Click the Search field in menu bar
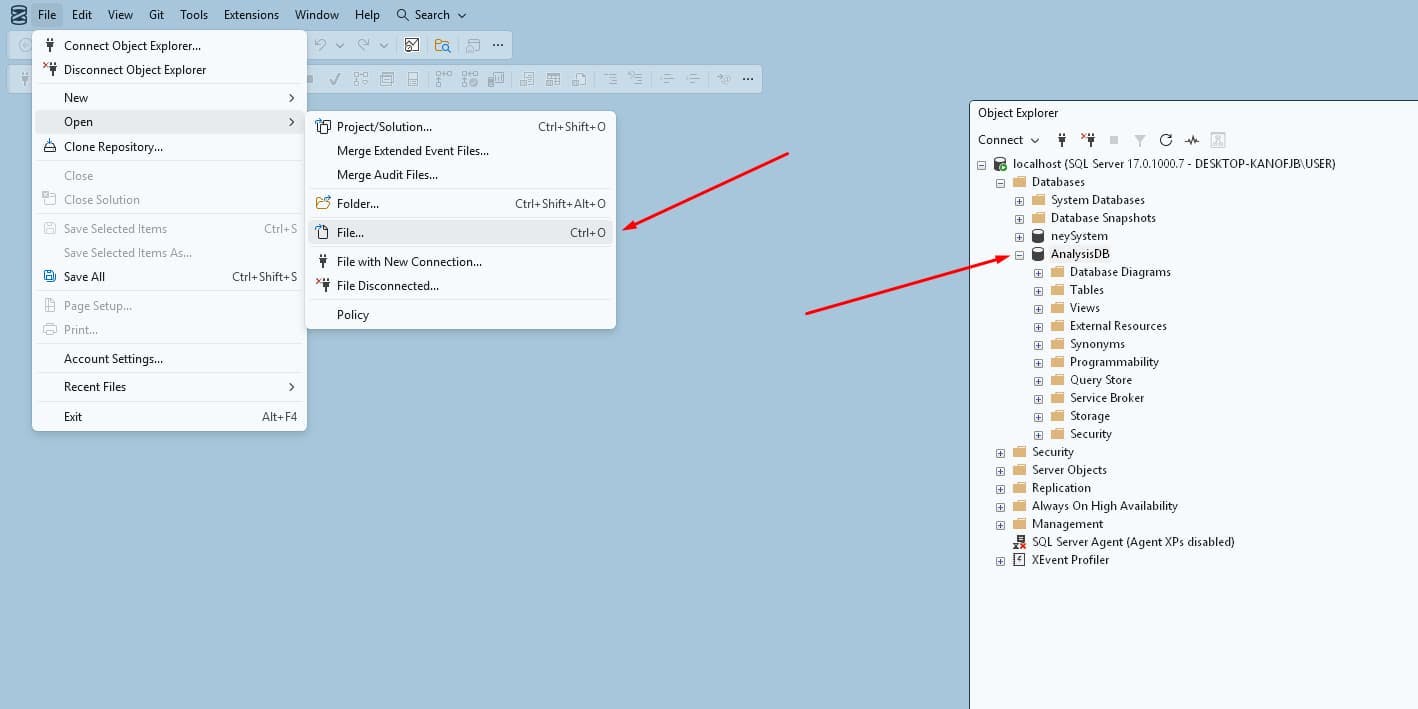This screenshot has height=709, width=1418. point(431,15)
